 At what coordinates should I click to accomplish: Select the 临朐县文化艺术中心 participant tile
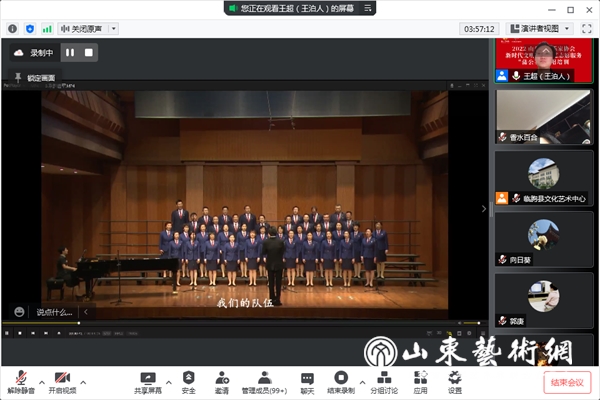[x=543, y=178]
